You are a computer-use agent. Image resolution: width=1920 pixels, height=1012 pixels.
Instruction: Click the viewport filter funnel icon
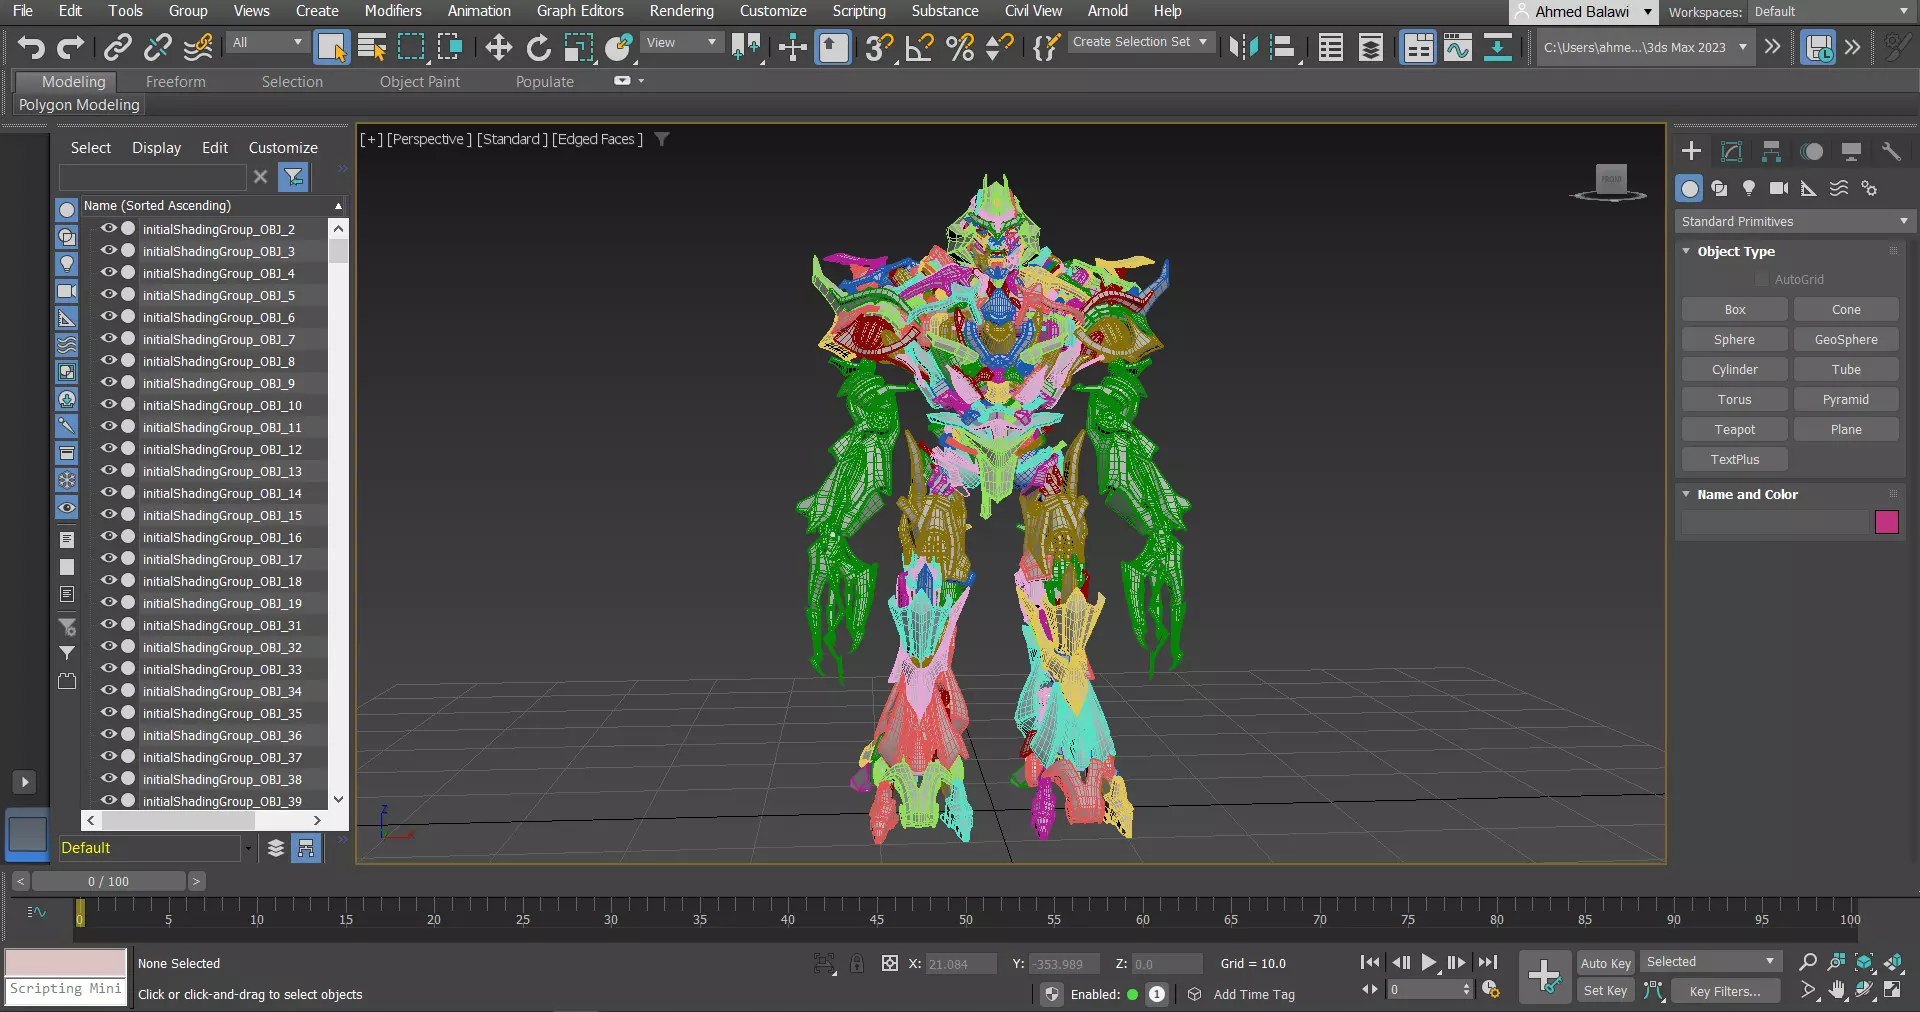tap(662, 139)
